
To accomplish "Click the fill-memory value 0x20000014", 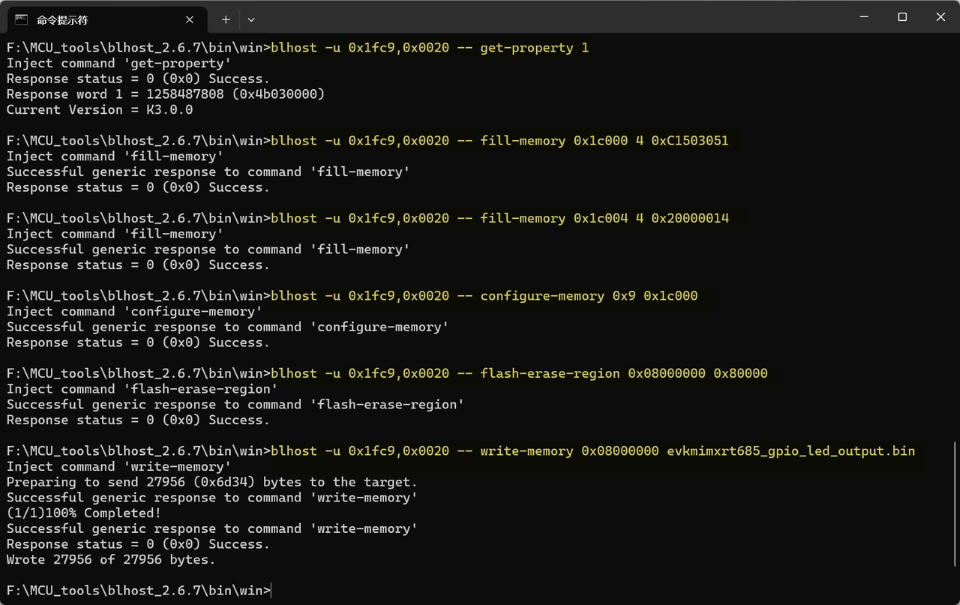I will pyautogui.click(x=689, y=218).
